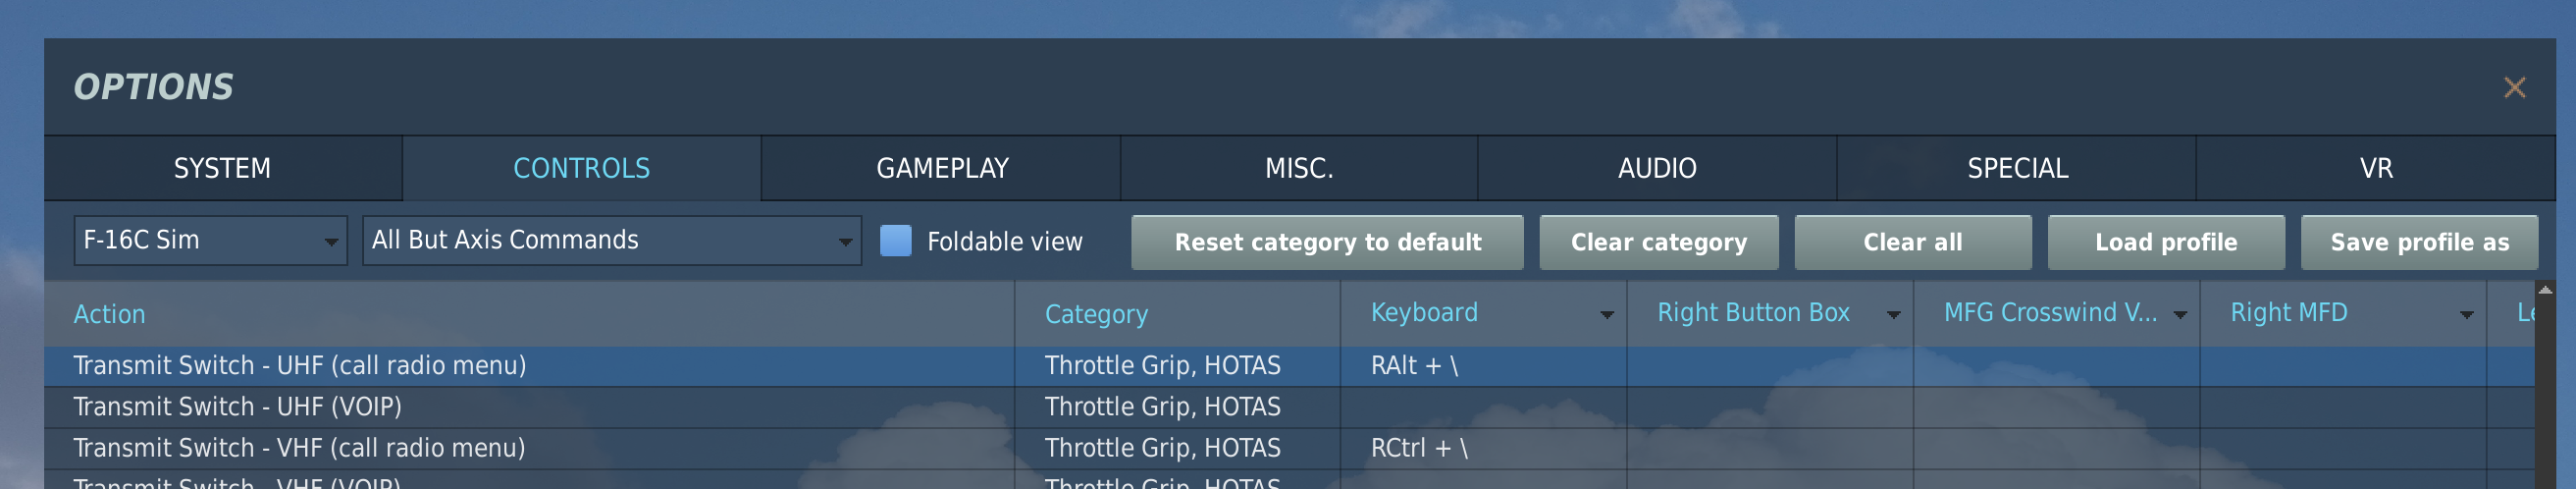Open the MFG Crosswind column arrow
Viewport: 2576px width, 489px height.
2180,315
